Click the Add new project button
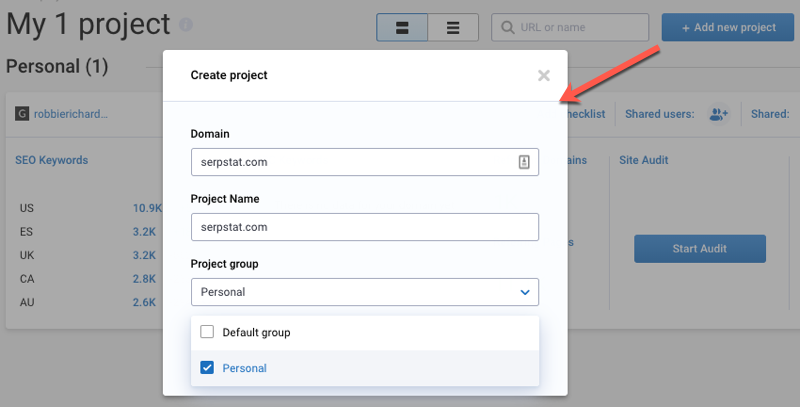Viewport: 800px width, 407px height. 727,28
